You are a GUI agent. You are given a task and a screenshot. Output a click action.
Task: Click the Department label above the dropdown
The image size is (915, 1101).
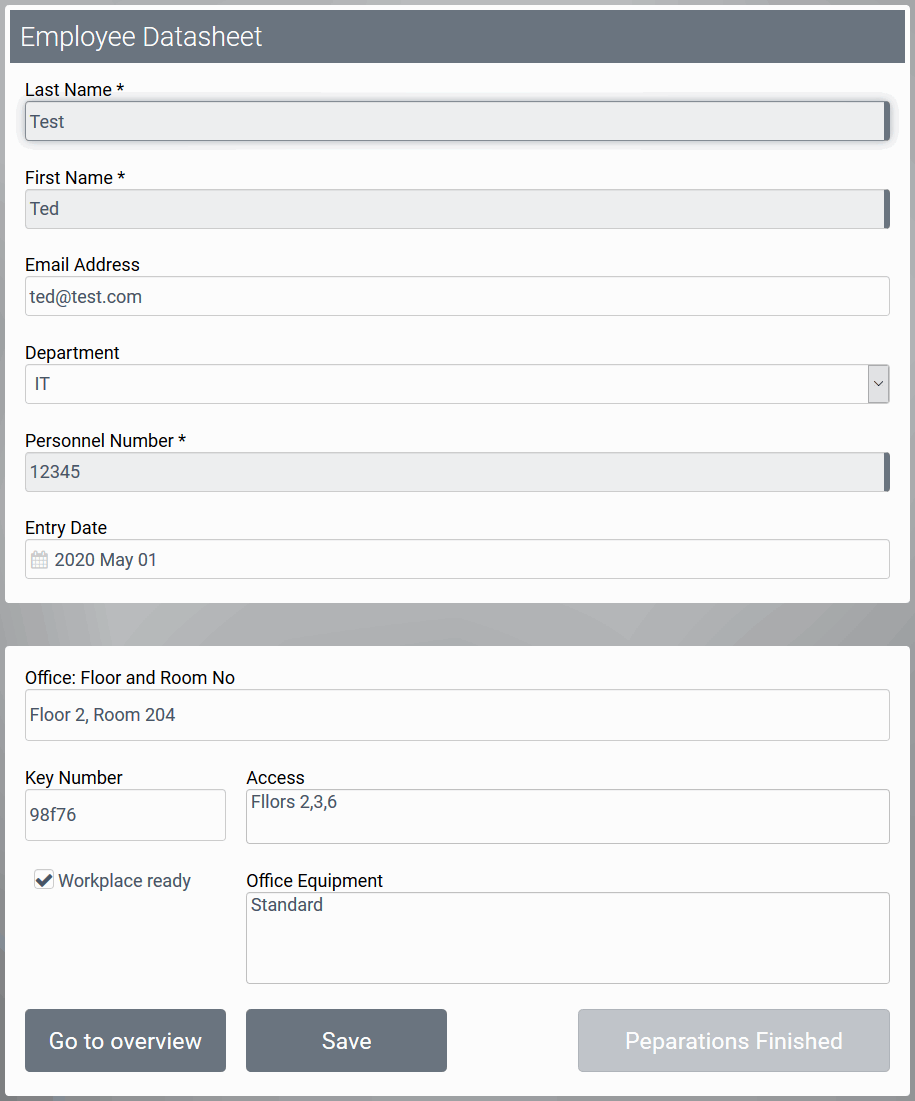(x=72, y=353)
